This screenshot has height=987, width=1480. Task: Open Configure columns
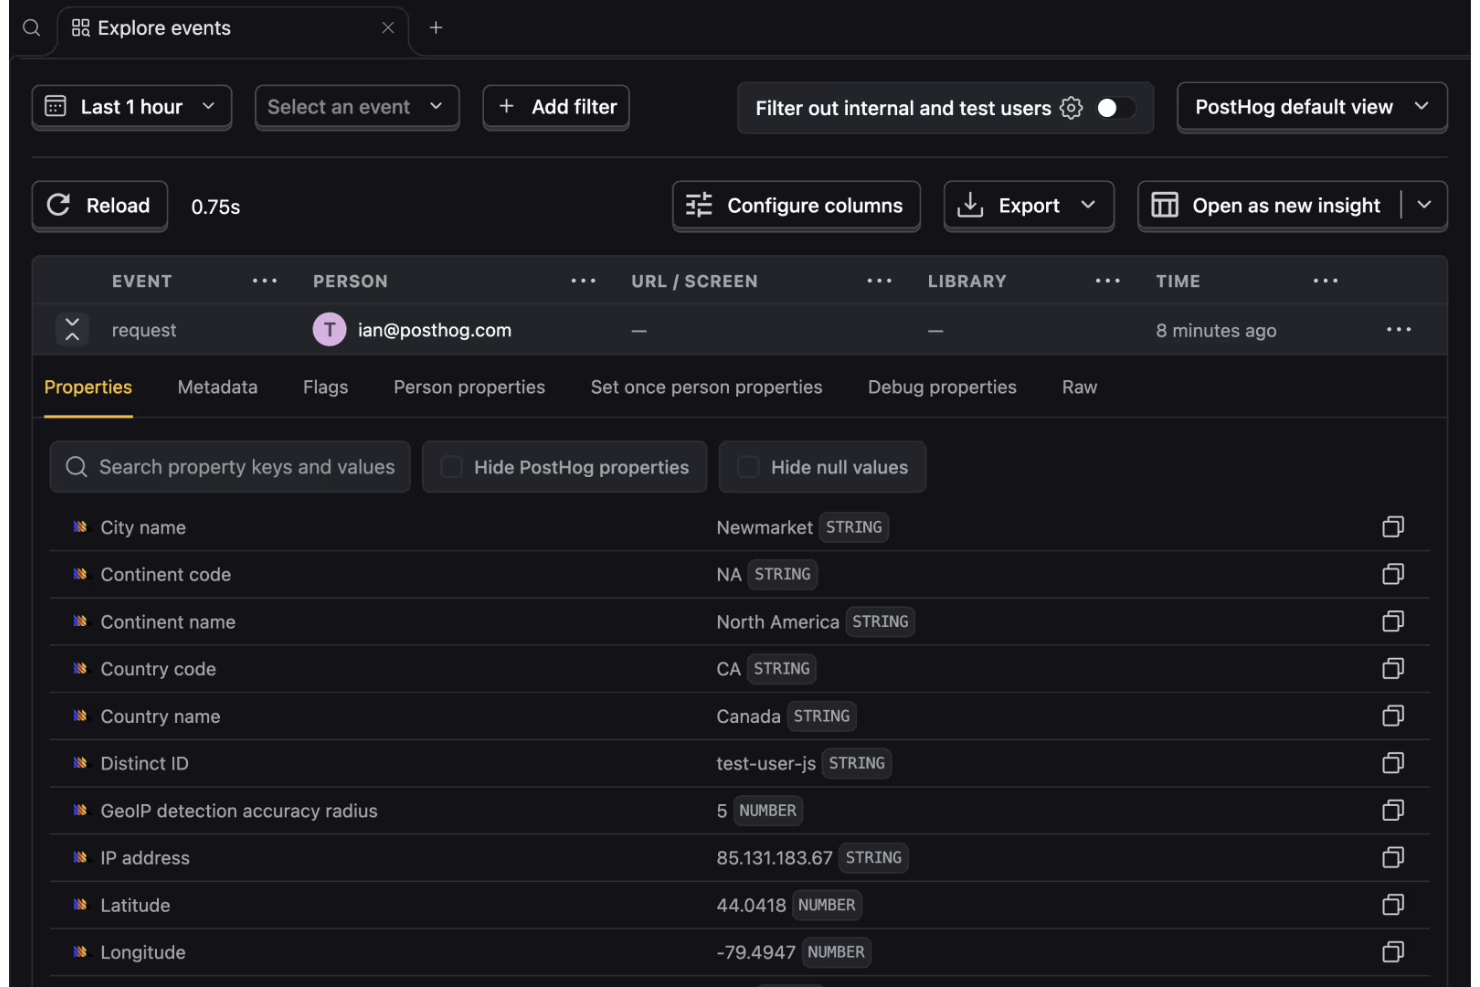(x=796, y=206)
